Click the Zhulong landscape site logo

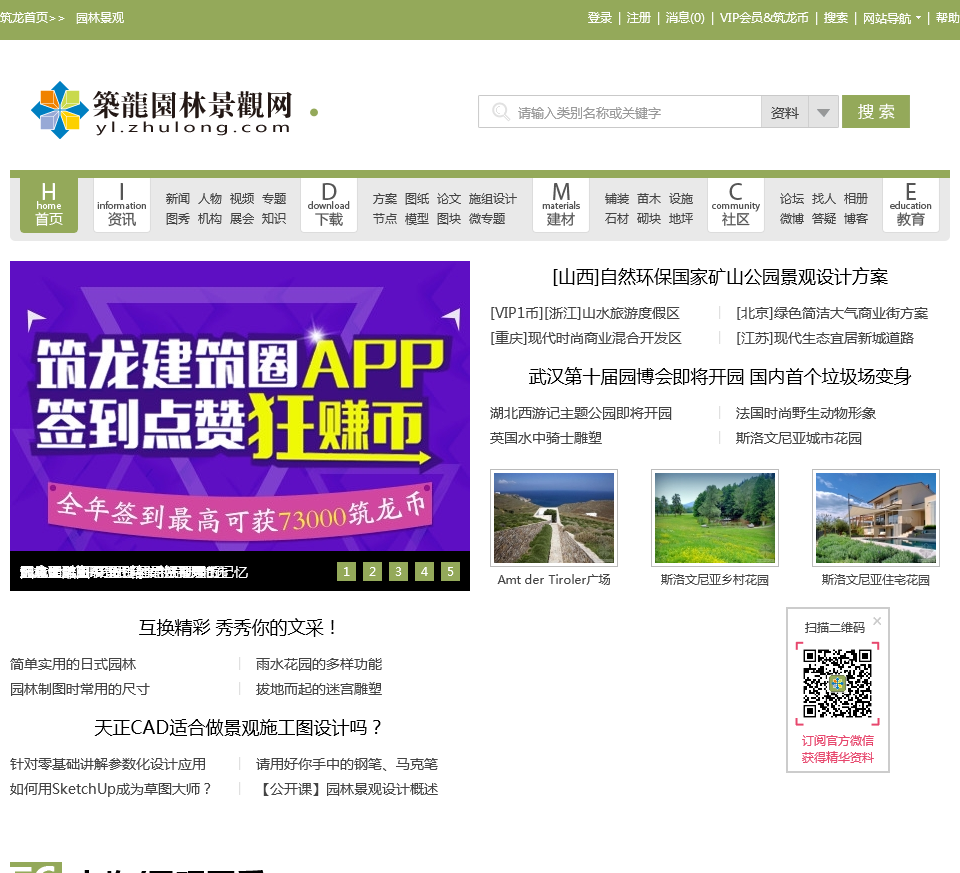[162, 110]
